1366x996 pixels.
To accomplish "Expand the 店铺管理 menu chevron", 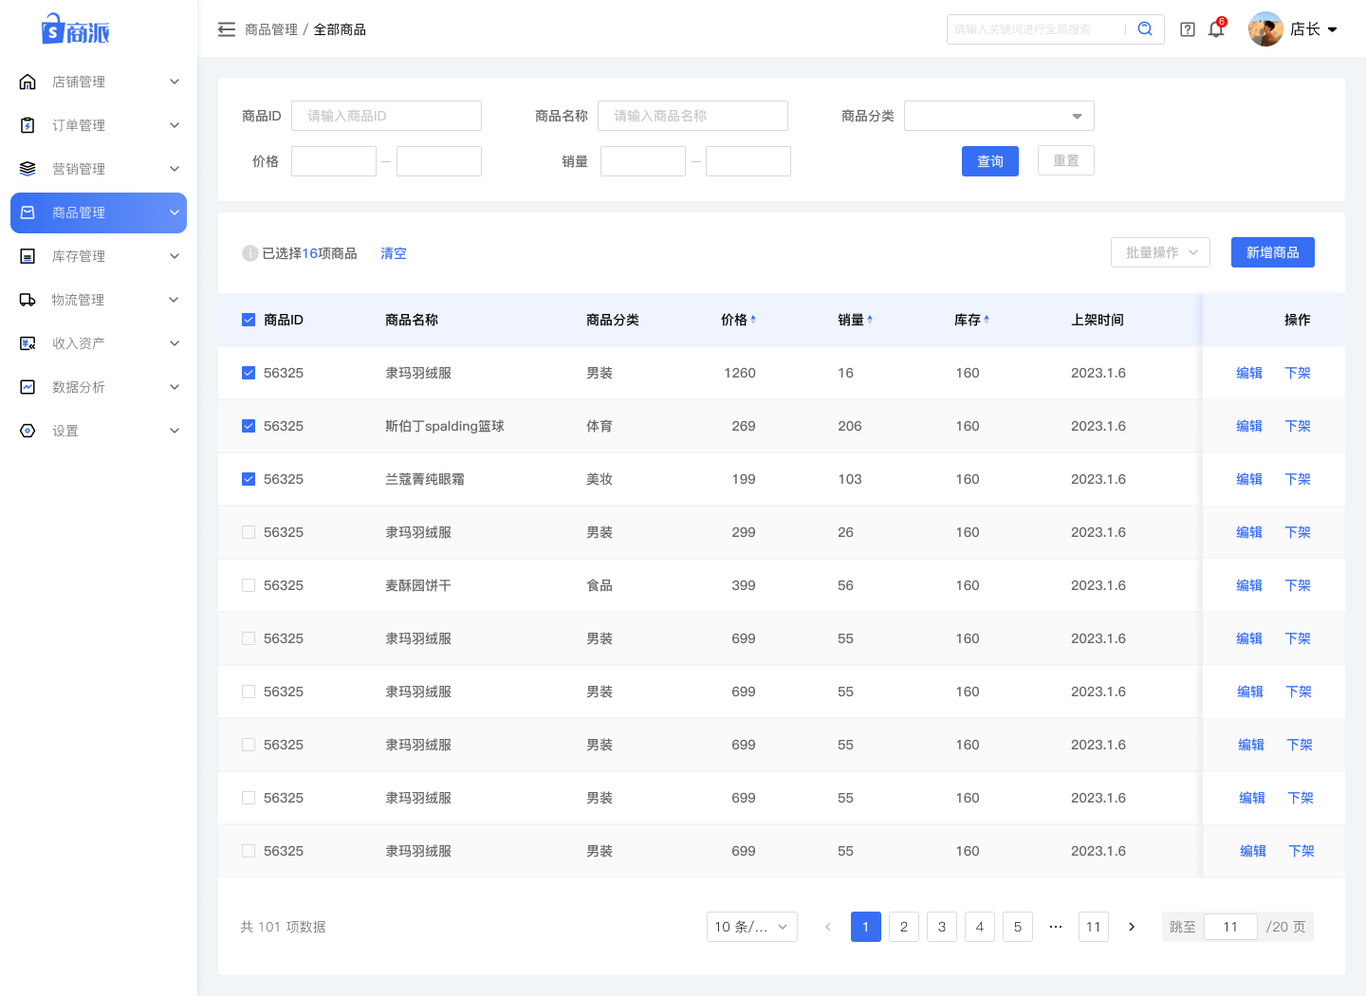I will pos(174,82).
